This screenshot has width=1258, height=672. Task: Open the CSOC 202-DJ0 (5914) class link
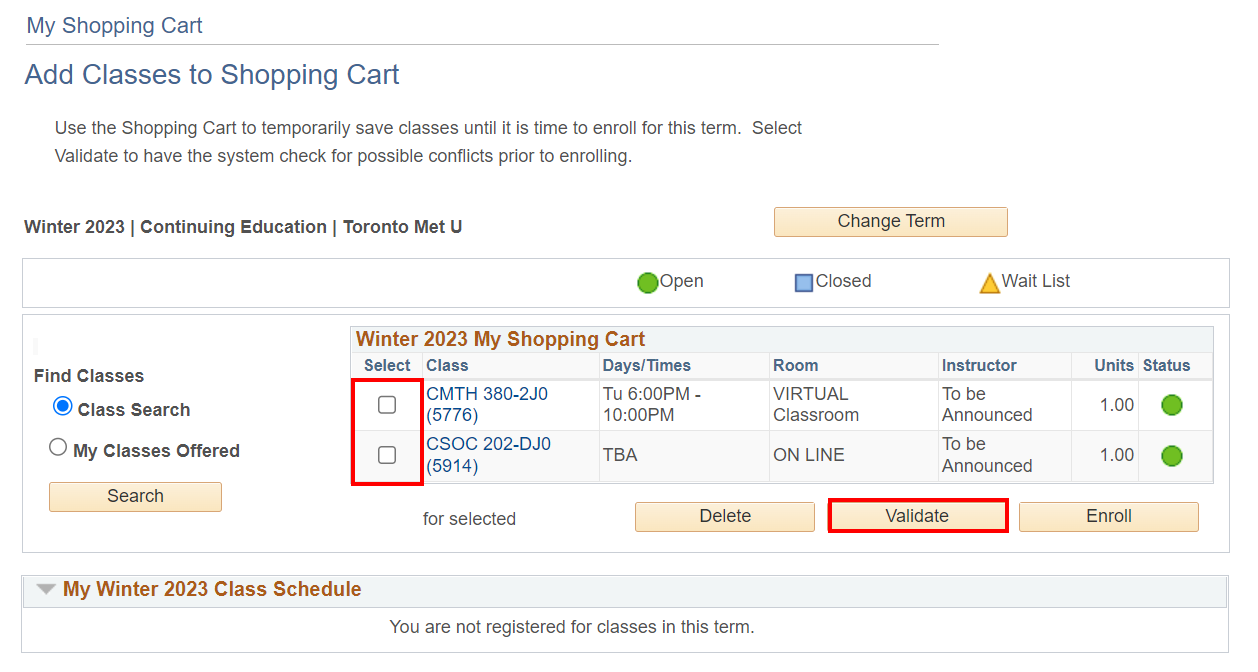point(488,455)
